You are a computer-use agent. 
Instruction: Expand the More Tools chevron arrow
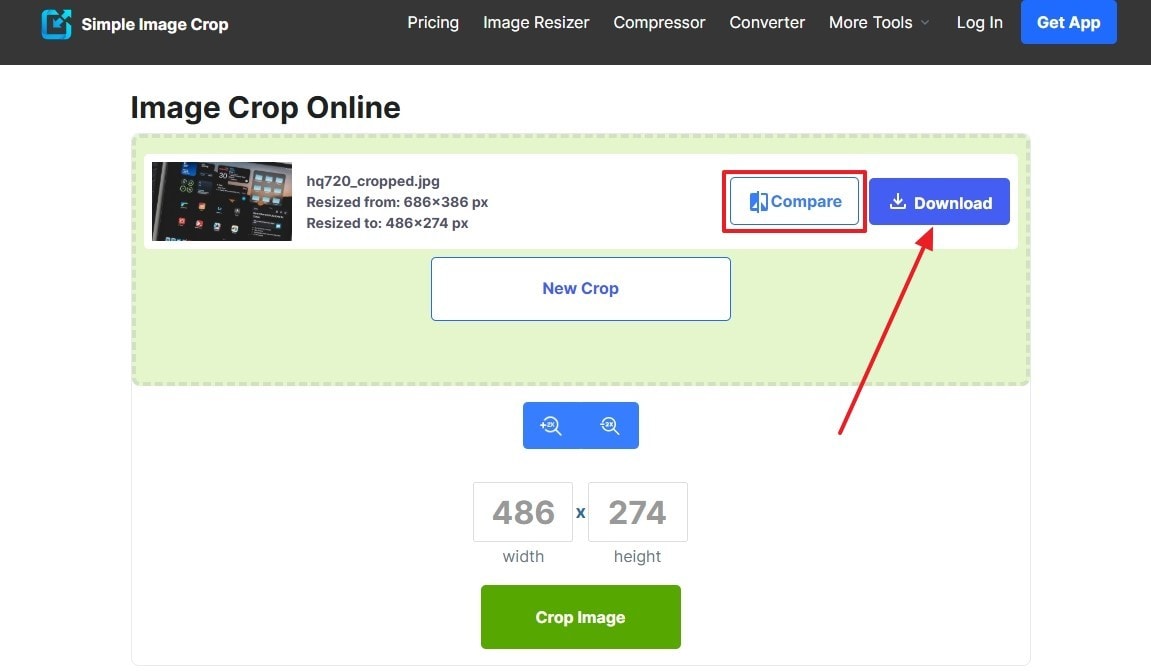925,23
